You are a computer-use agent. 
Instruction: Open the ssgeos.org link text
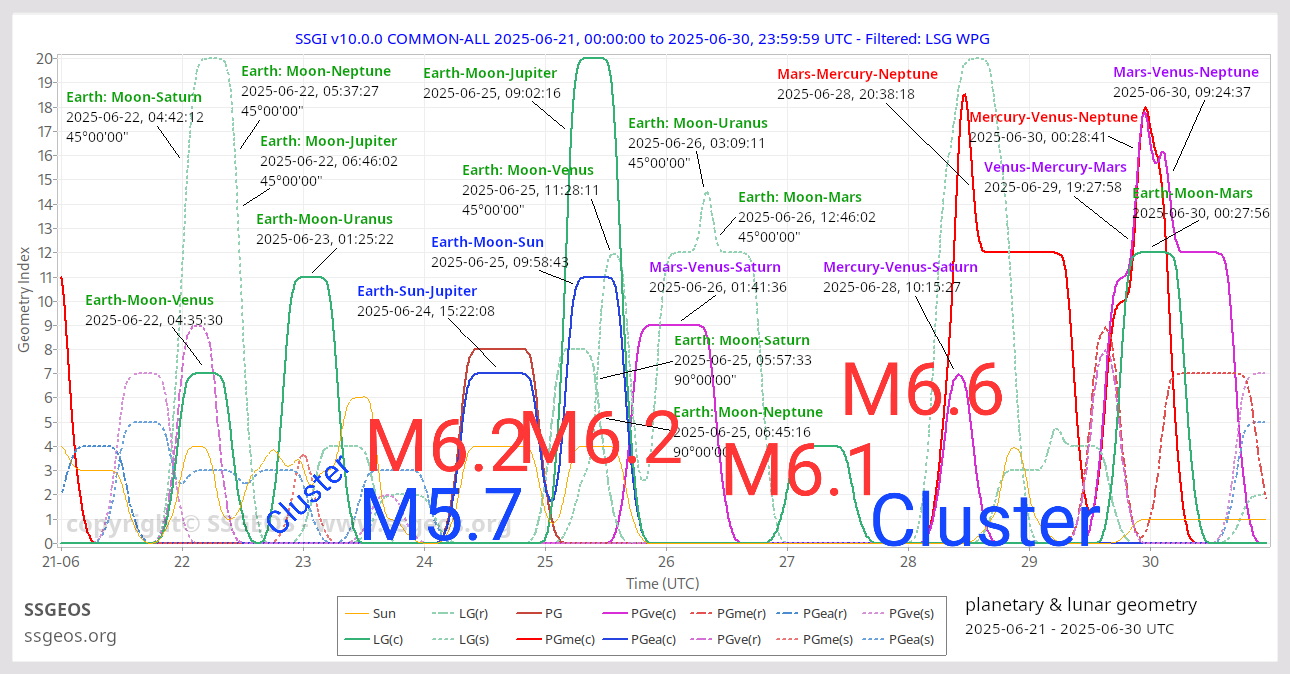pos(70,636)
